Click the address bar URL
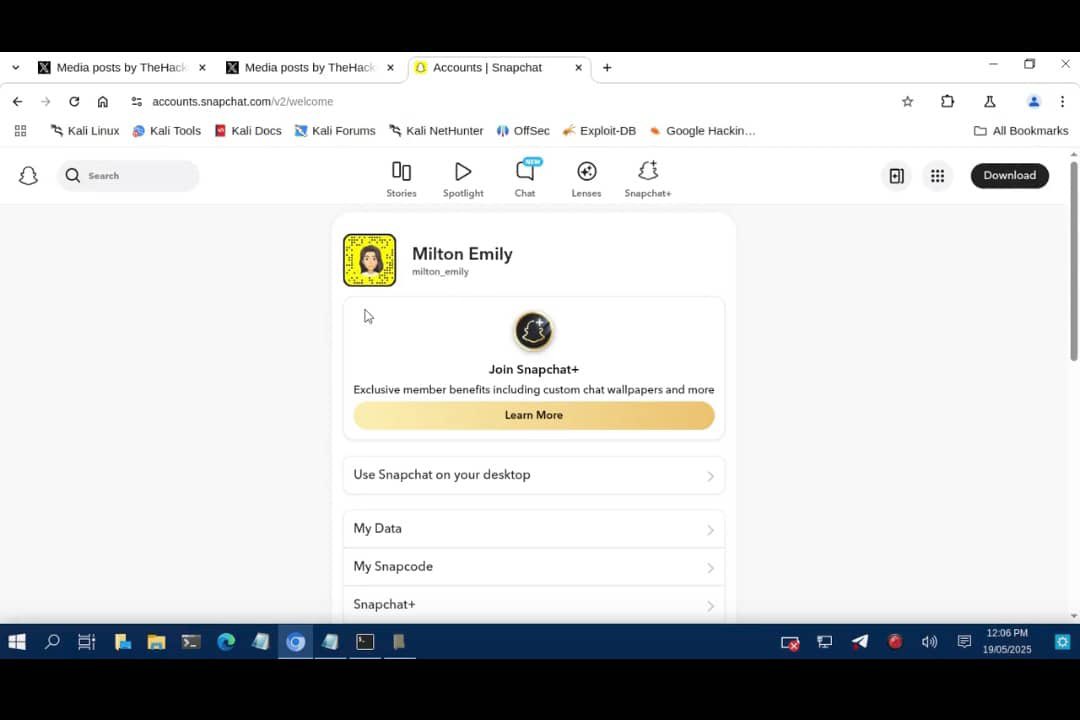The width and height of the screenshot is (1080, 720). tap(242, 101)
